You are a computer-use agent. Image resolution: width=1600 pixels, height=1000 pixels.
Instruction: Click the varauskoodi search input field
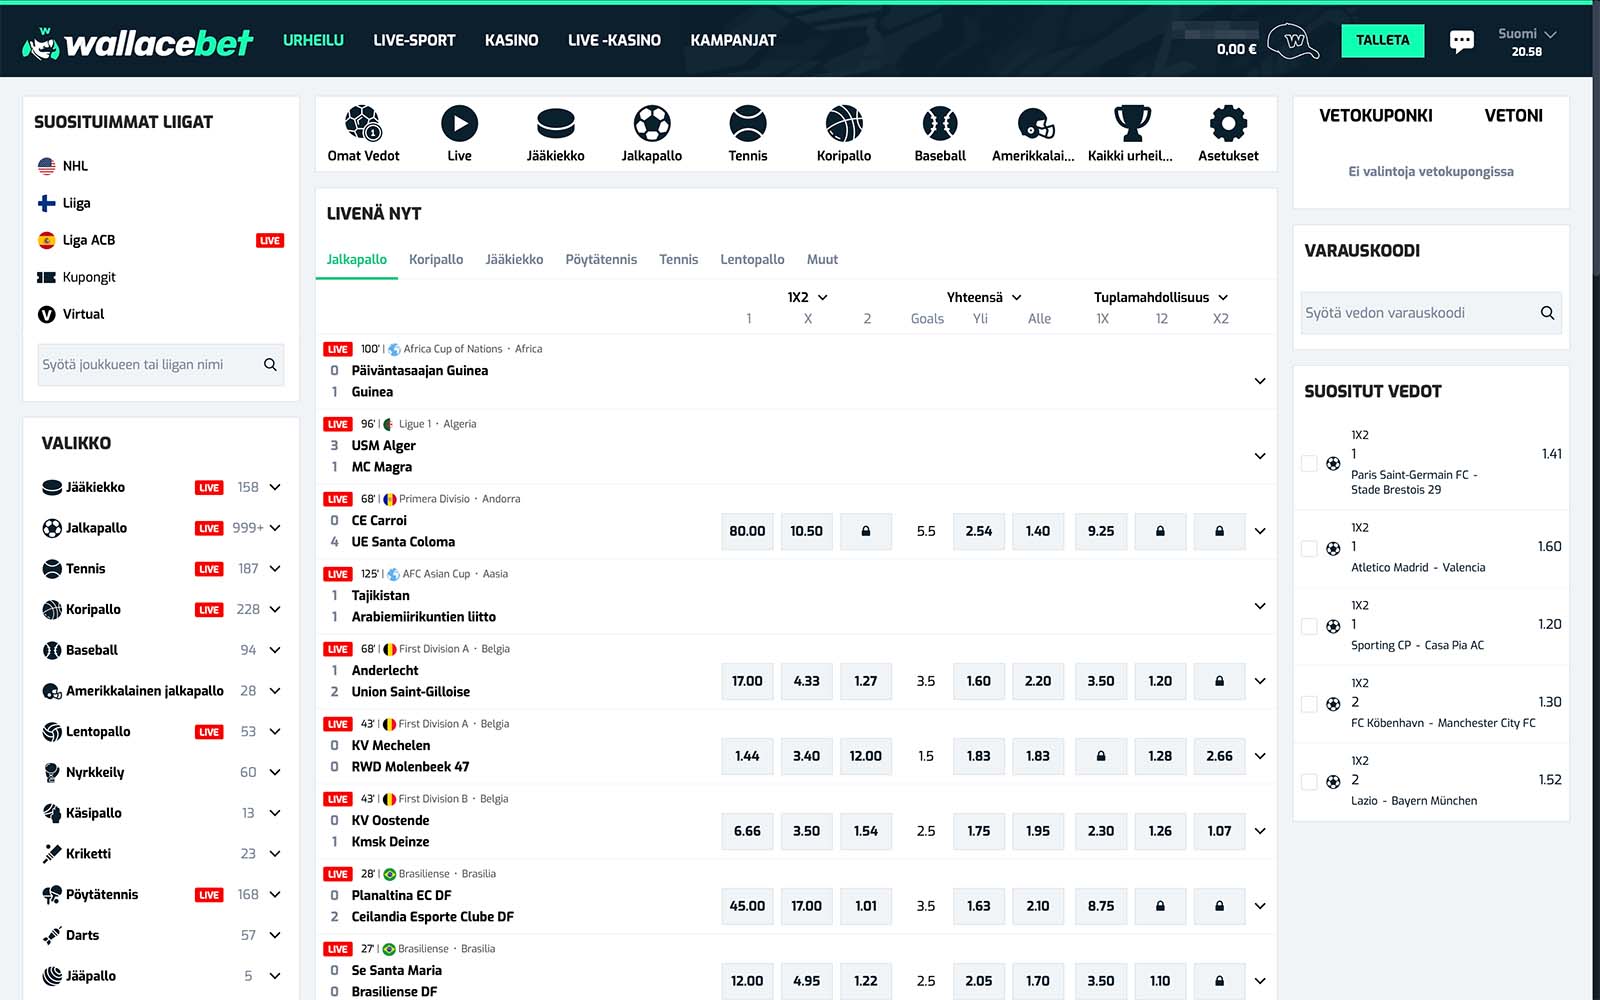(x=1418, y=313)
